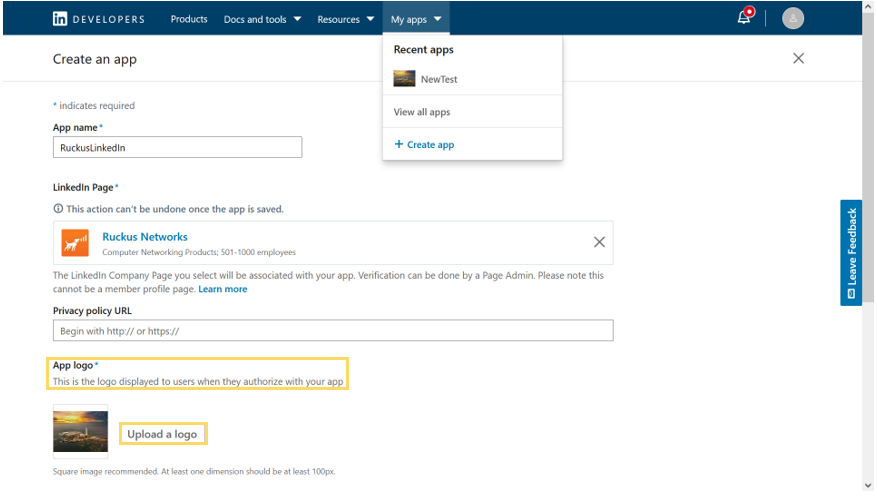Open the Leave Feedback side tab
Screen dimensions: 877x497
tap(851, 253)
